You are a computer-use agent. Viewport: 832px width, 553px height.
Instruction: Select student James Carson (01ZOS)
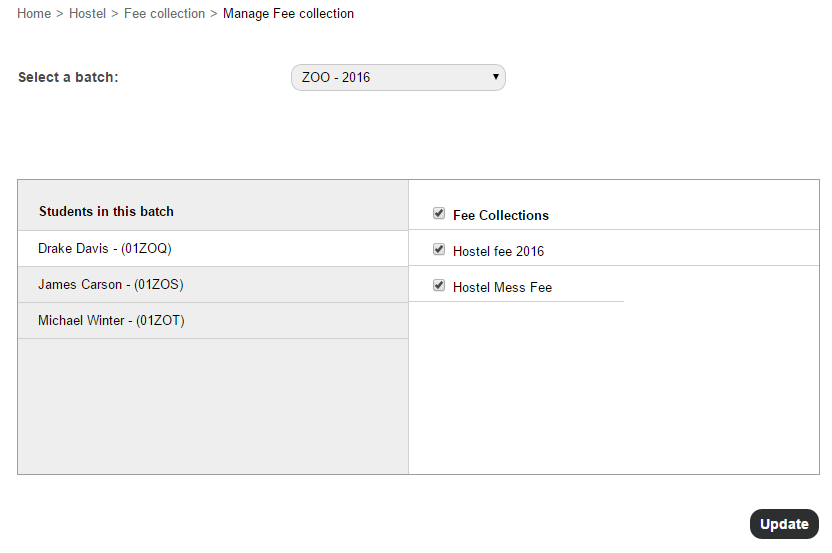click(213, 284)
